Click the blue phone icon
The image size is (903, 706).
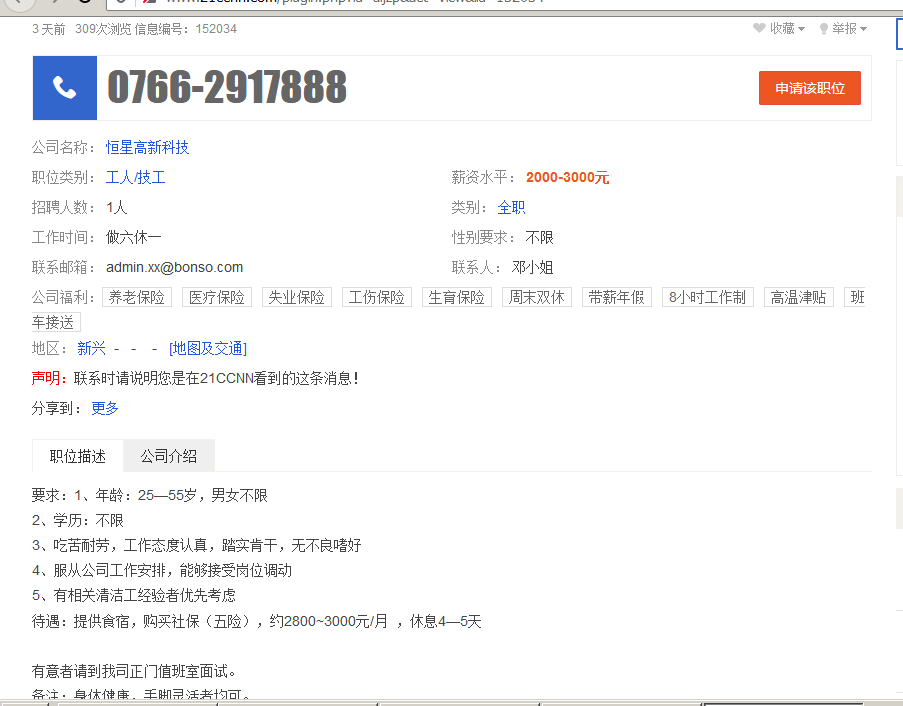(65, 88)
